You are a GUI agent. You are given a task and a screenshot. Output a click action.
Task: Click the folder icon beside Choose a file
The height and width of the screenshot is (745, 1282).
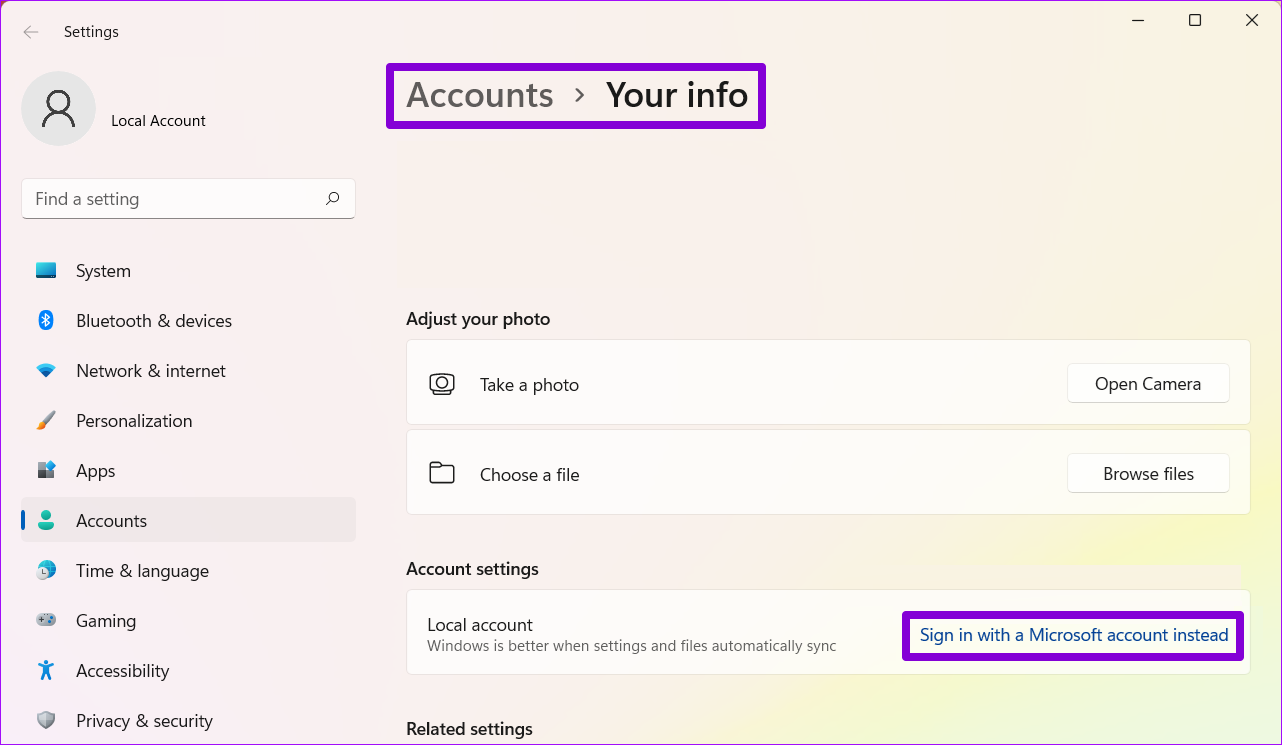pos(441,473)
